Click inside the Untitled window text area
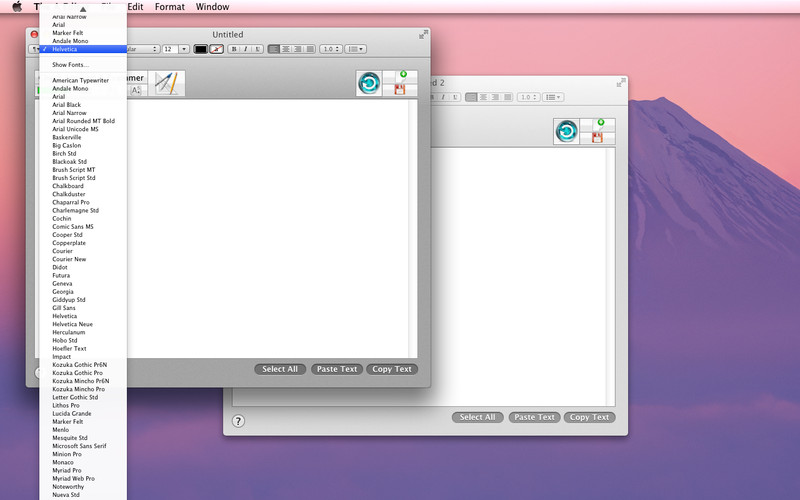This screenshot has width=800, height=500. pos(268,229)
